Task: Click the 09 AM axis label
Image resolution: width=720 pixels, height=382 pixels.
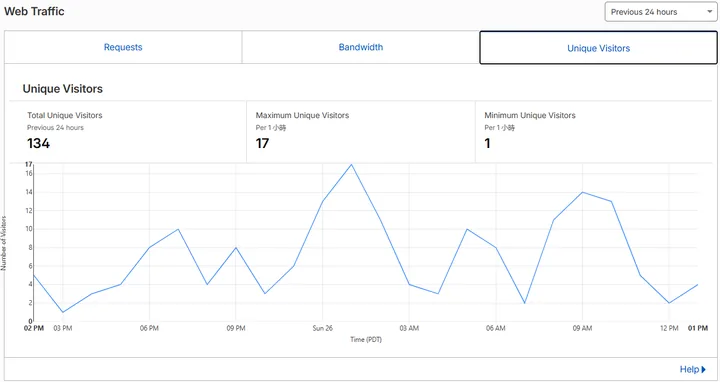Action: [x=582, y=328]
